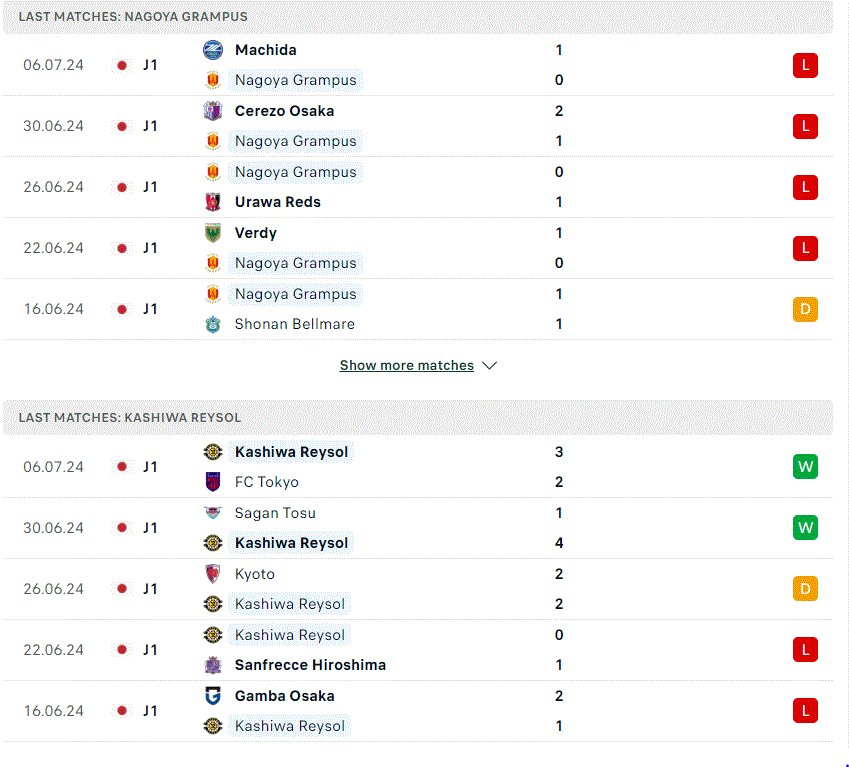Screen dimensions: 849x767
Task: Click the Machida team logo
Action: (x=212, y=50)
